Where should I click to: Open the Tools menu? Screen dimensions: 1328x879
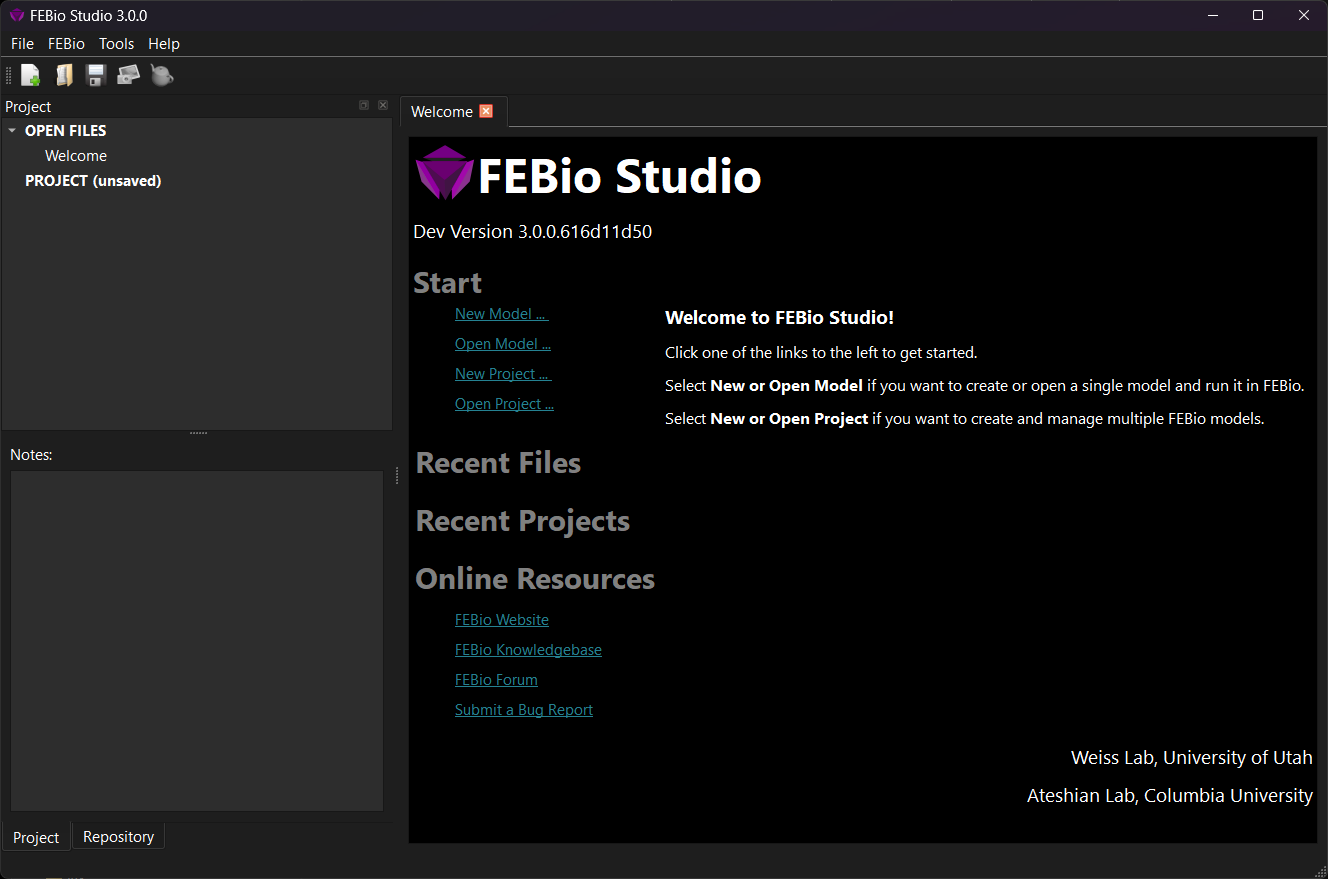coord(116,44)
